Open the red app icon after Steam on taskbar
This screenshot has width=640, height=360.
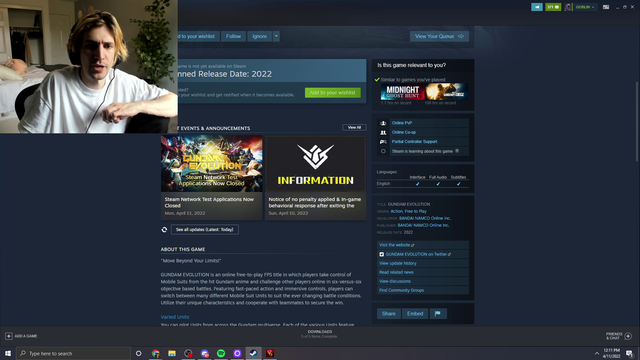click(270, 353)
